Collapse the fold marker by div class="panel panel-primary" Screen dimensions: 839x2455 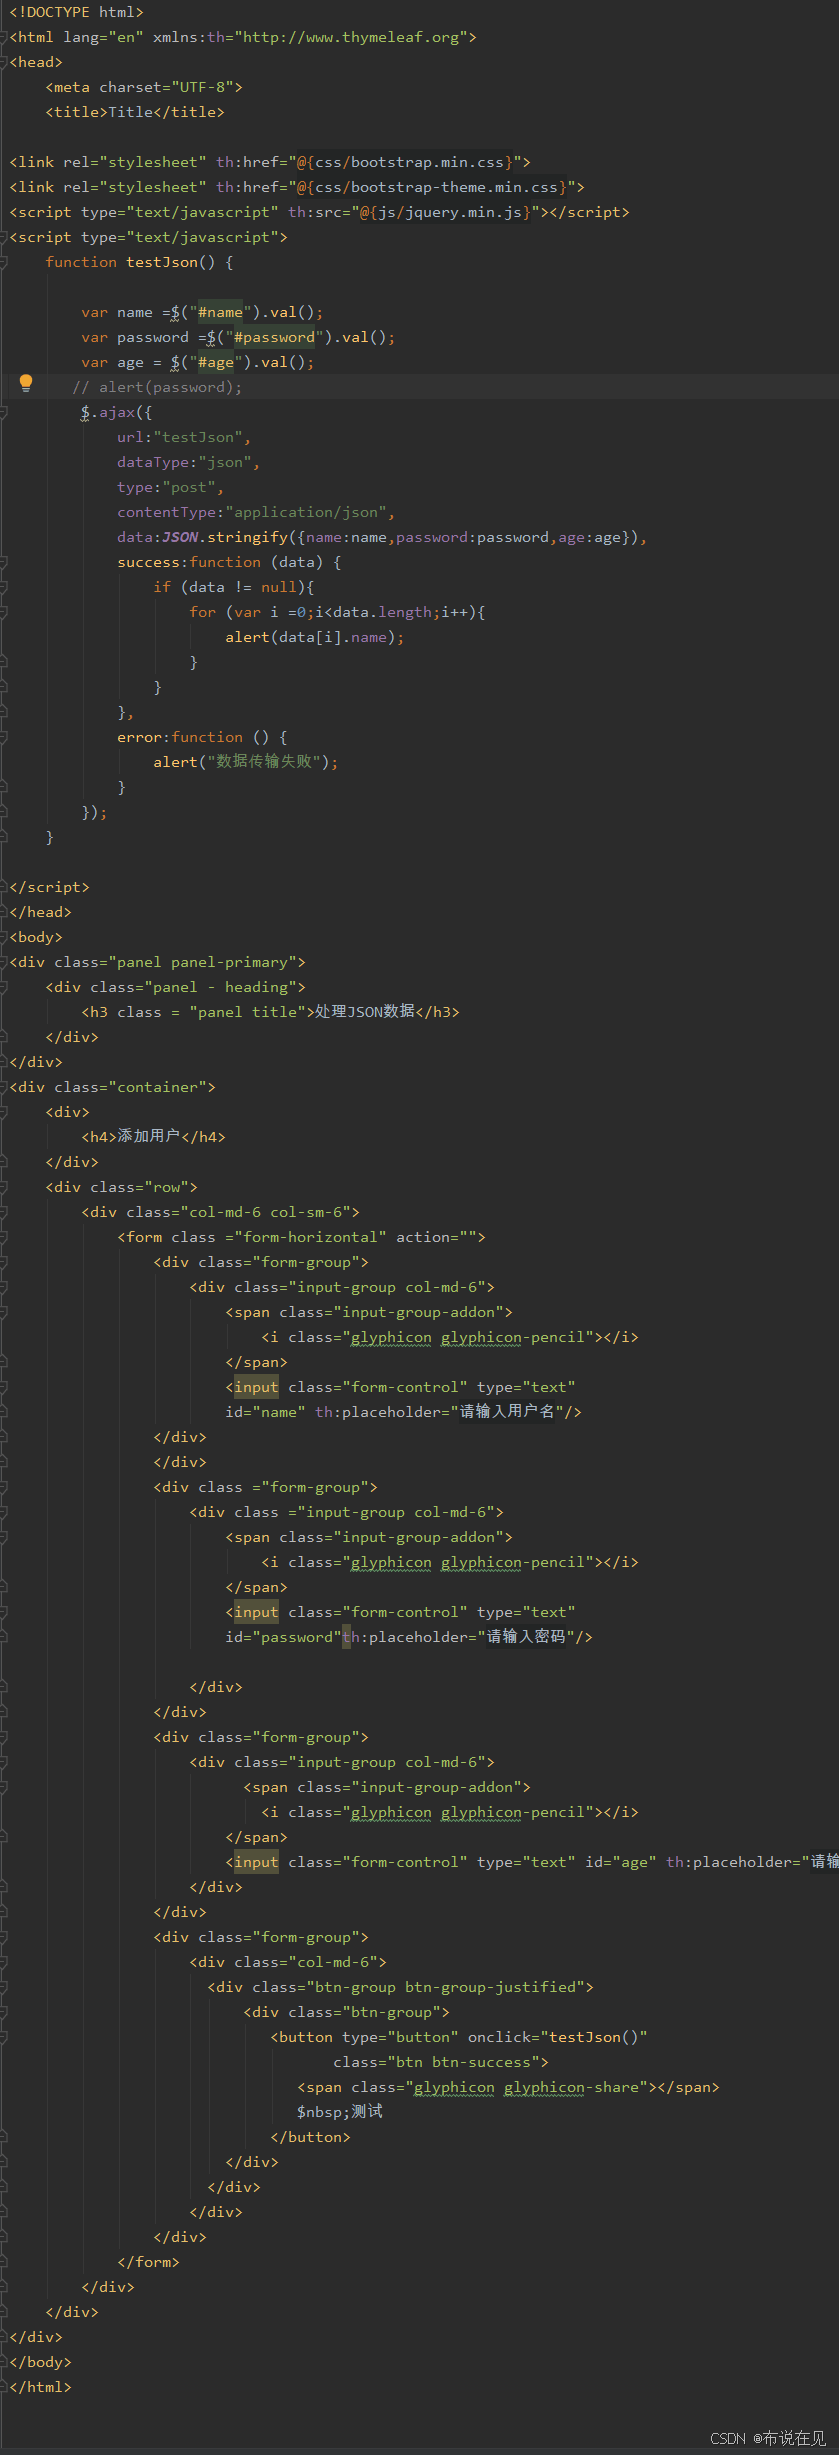4,962
